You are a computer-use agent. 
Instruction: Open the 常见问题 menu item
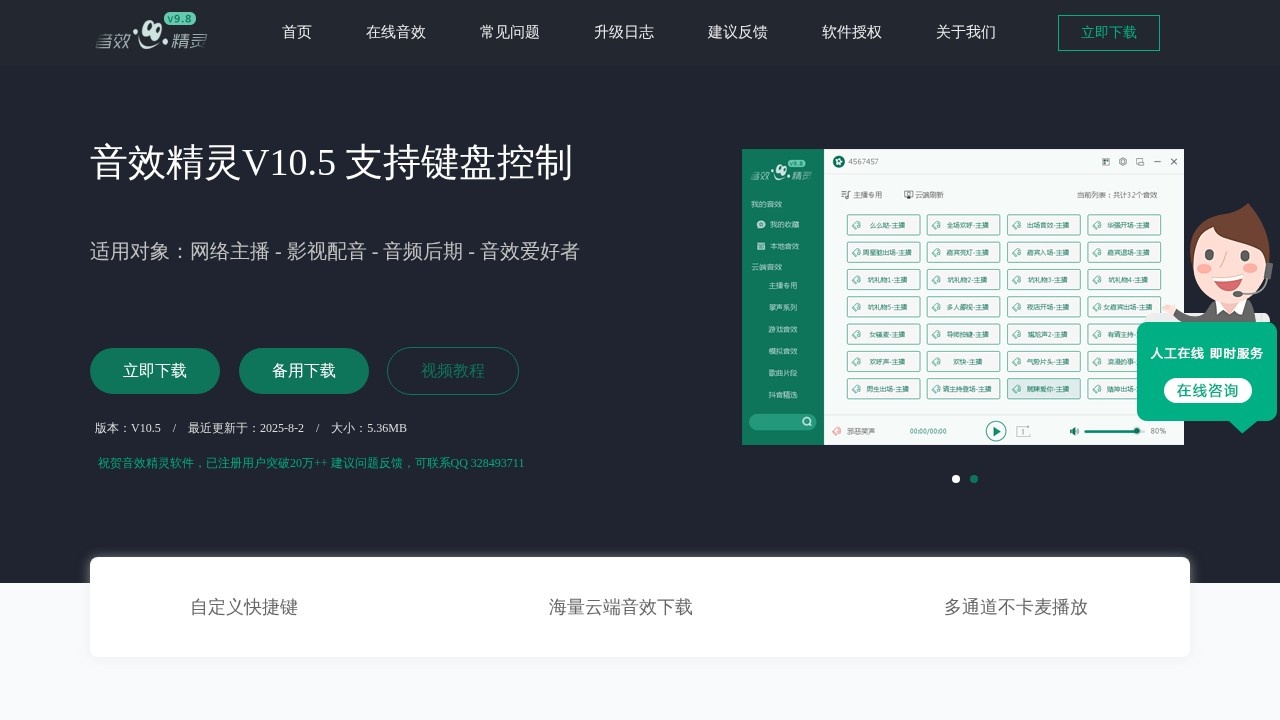[509, 32]
